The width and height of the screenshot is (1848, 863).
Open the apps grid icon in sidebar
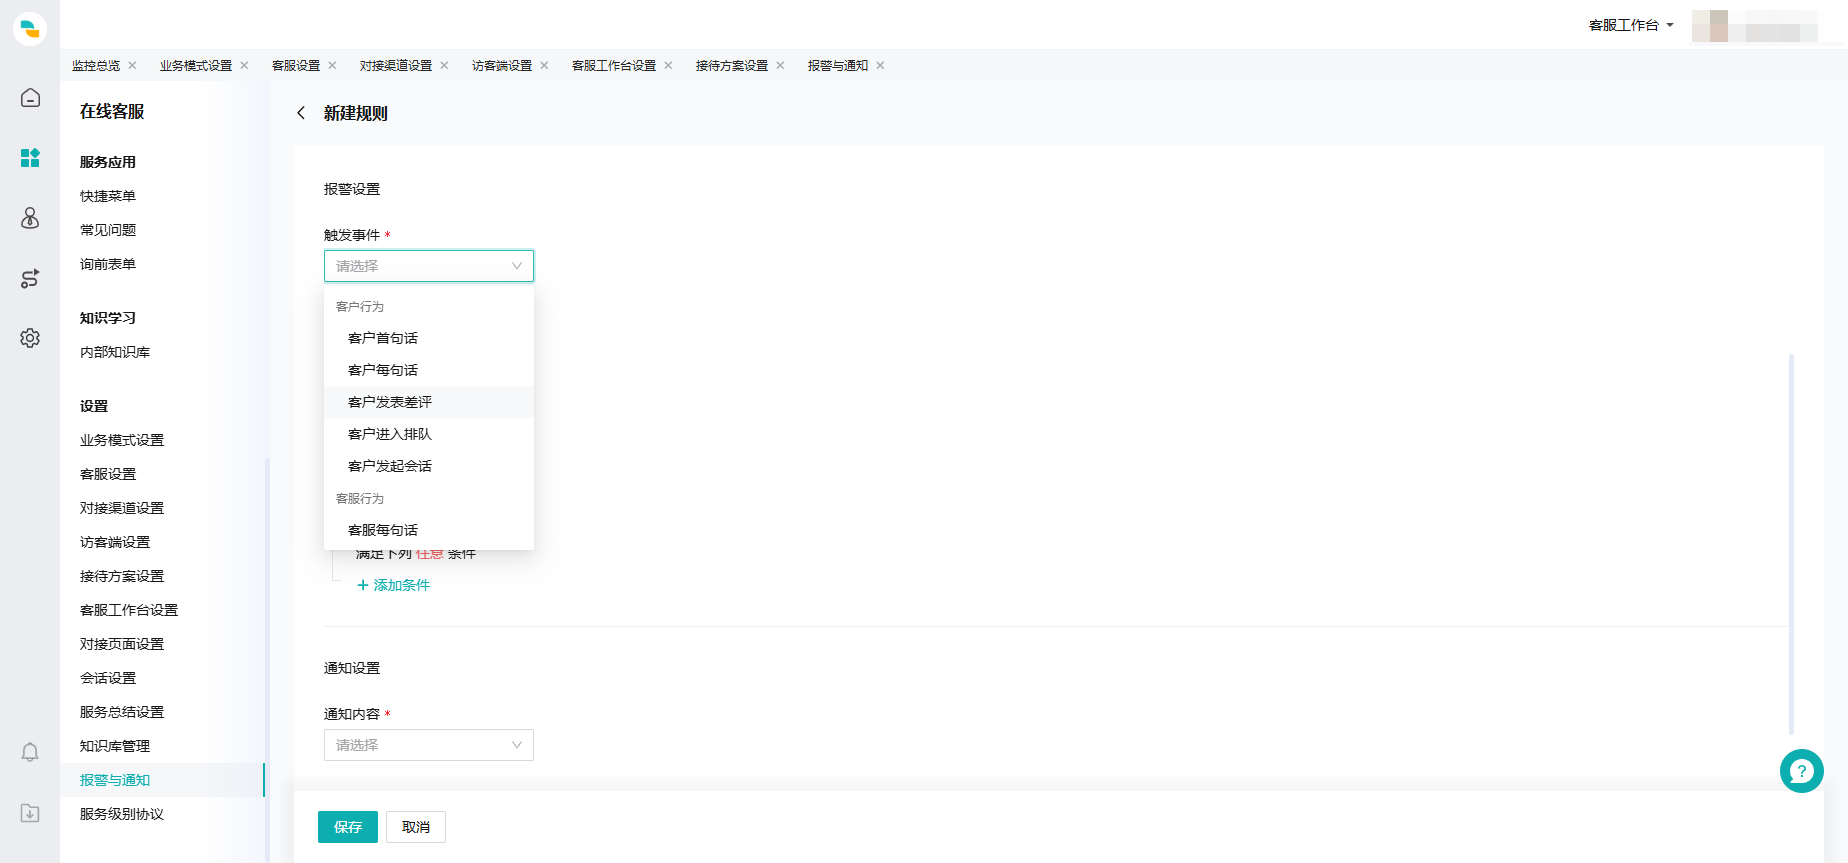(x=30, y=158)
